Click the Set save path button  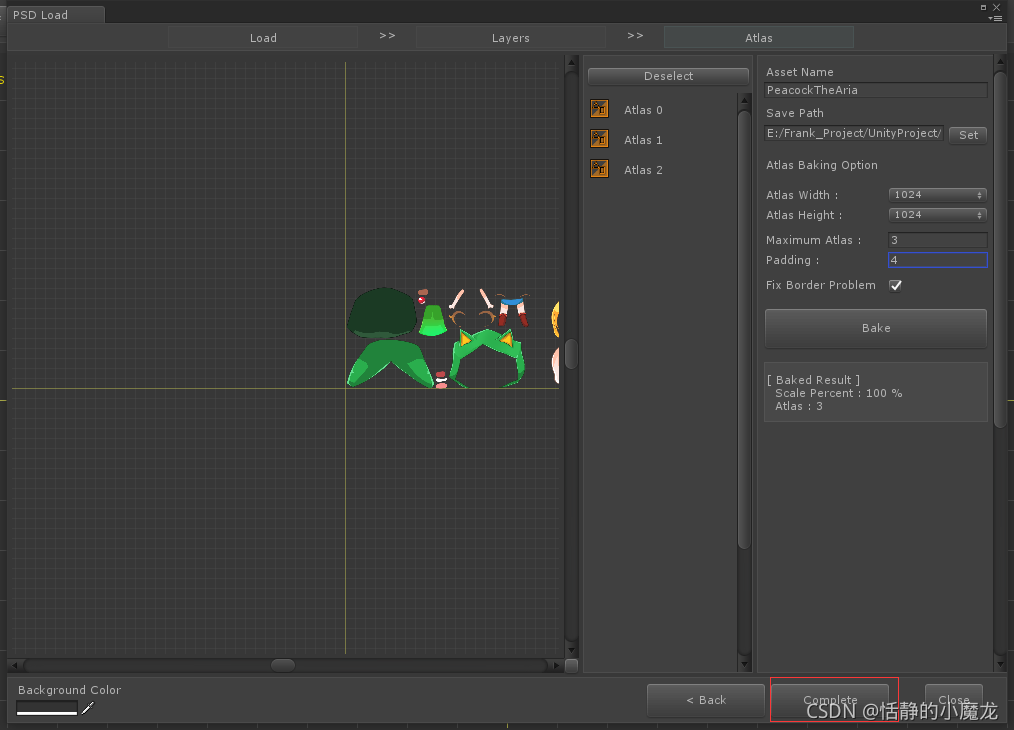click(968, 134)
